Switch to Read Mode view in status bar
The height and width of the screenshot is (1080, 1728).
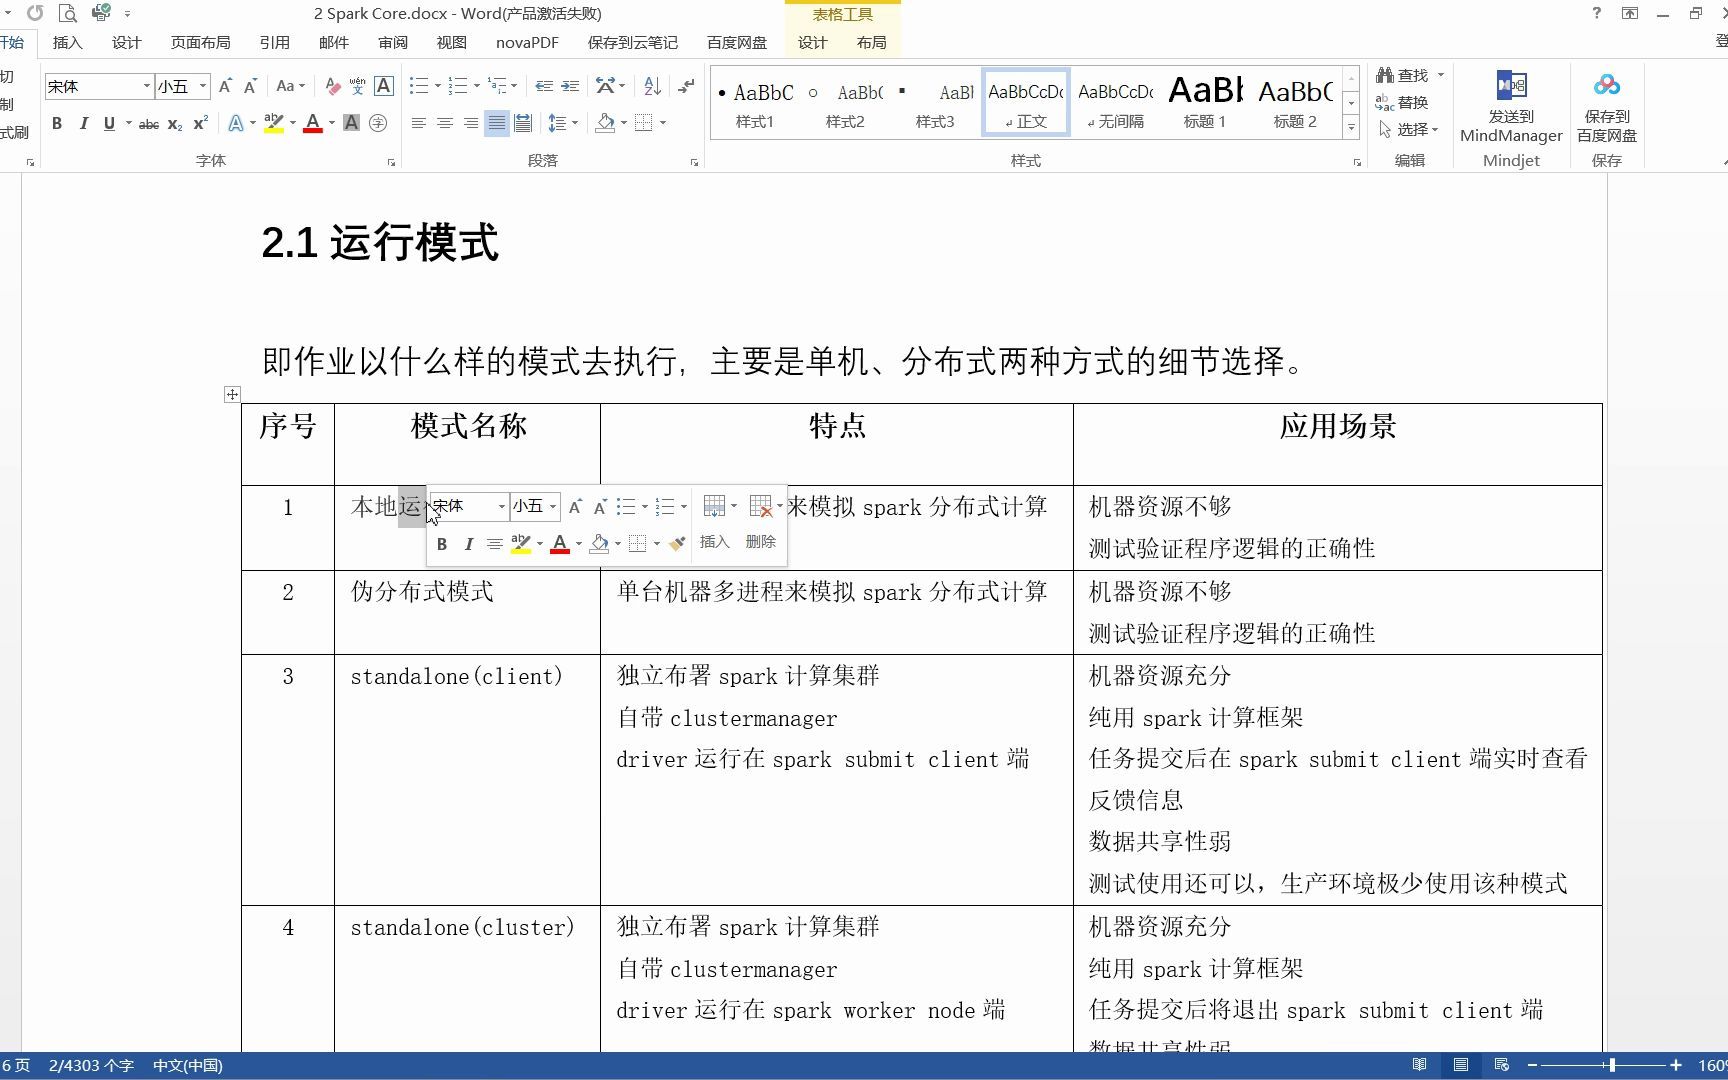point(1419,1065)
